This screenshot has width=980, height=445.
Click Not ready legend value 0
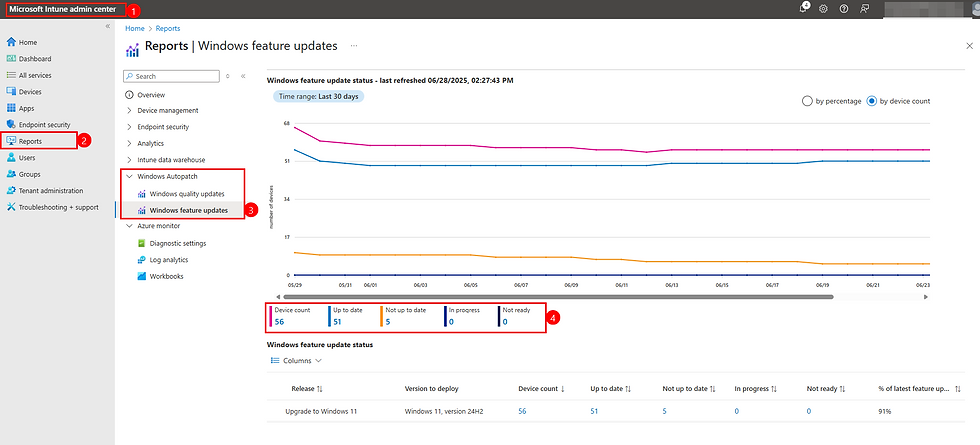(505, 322)
